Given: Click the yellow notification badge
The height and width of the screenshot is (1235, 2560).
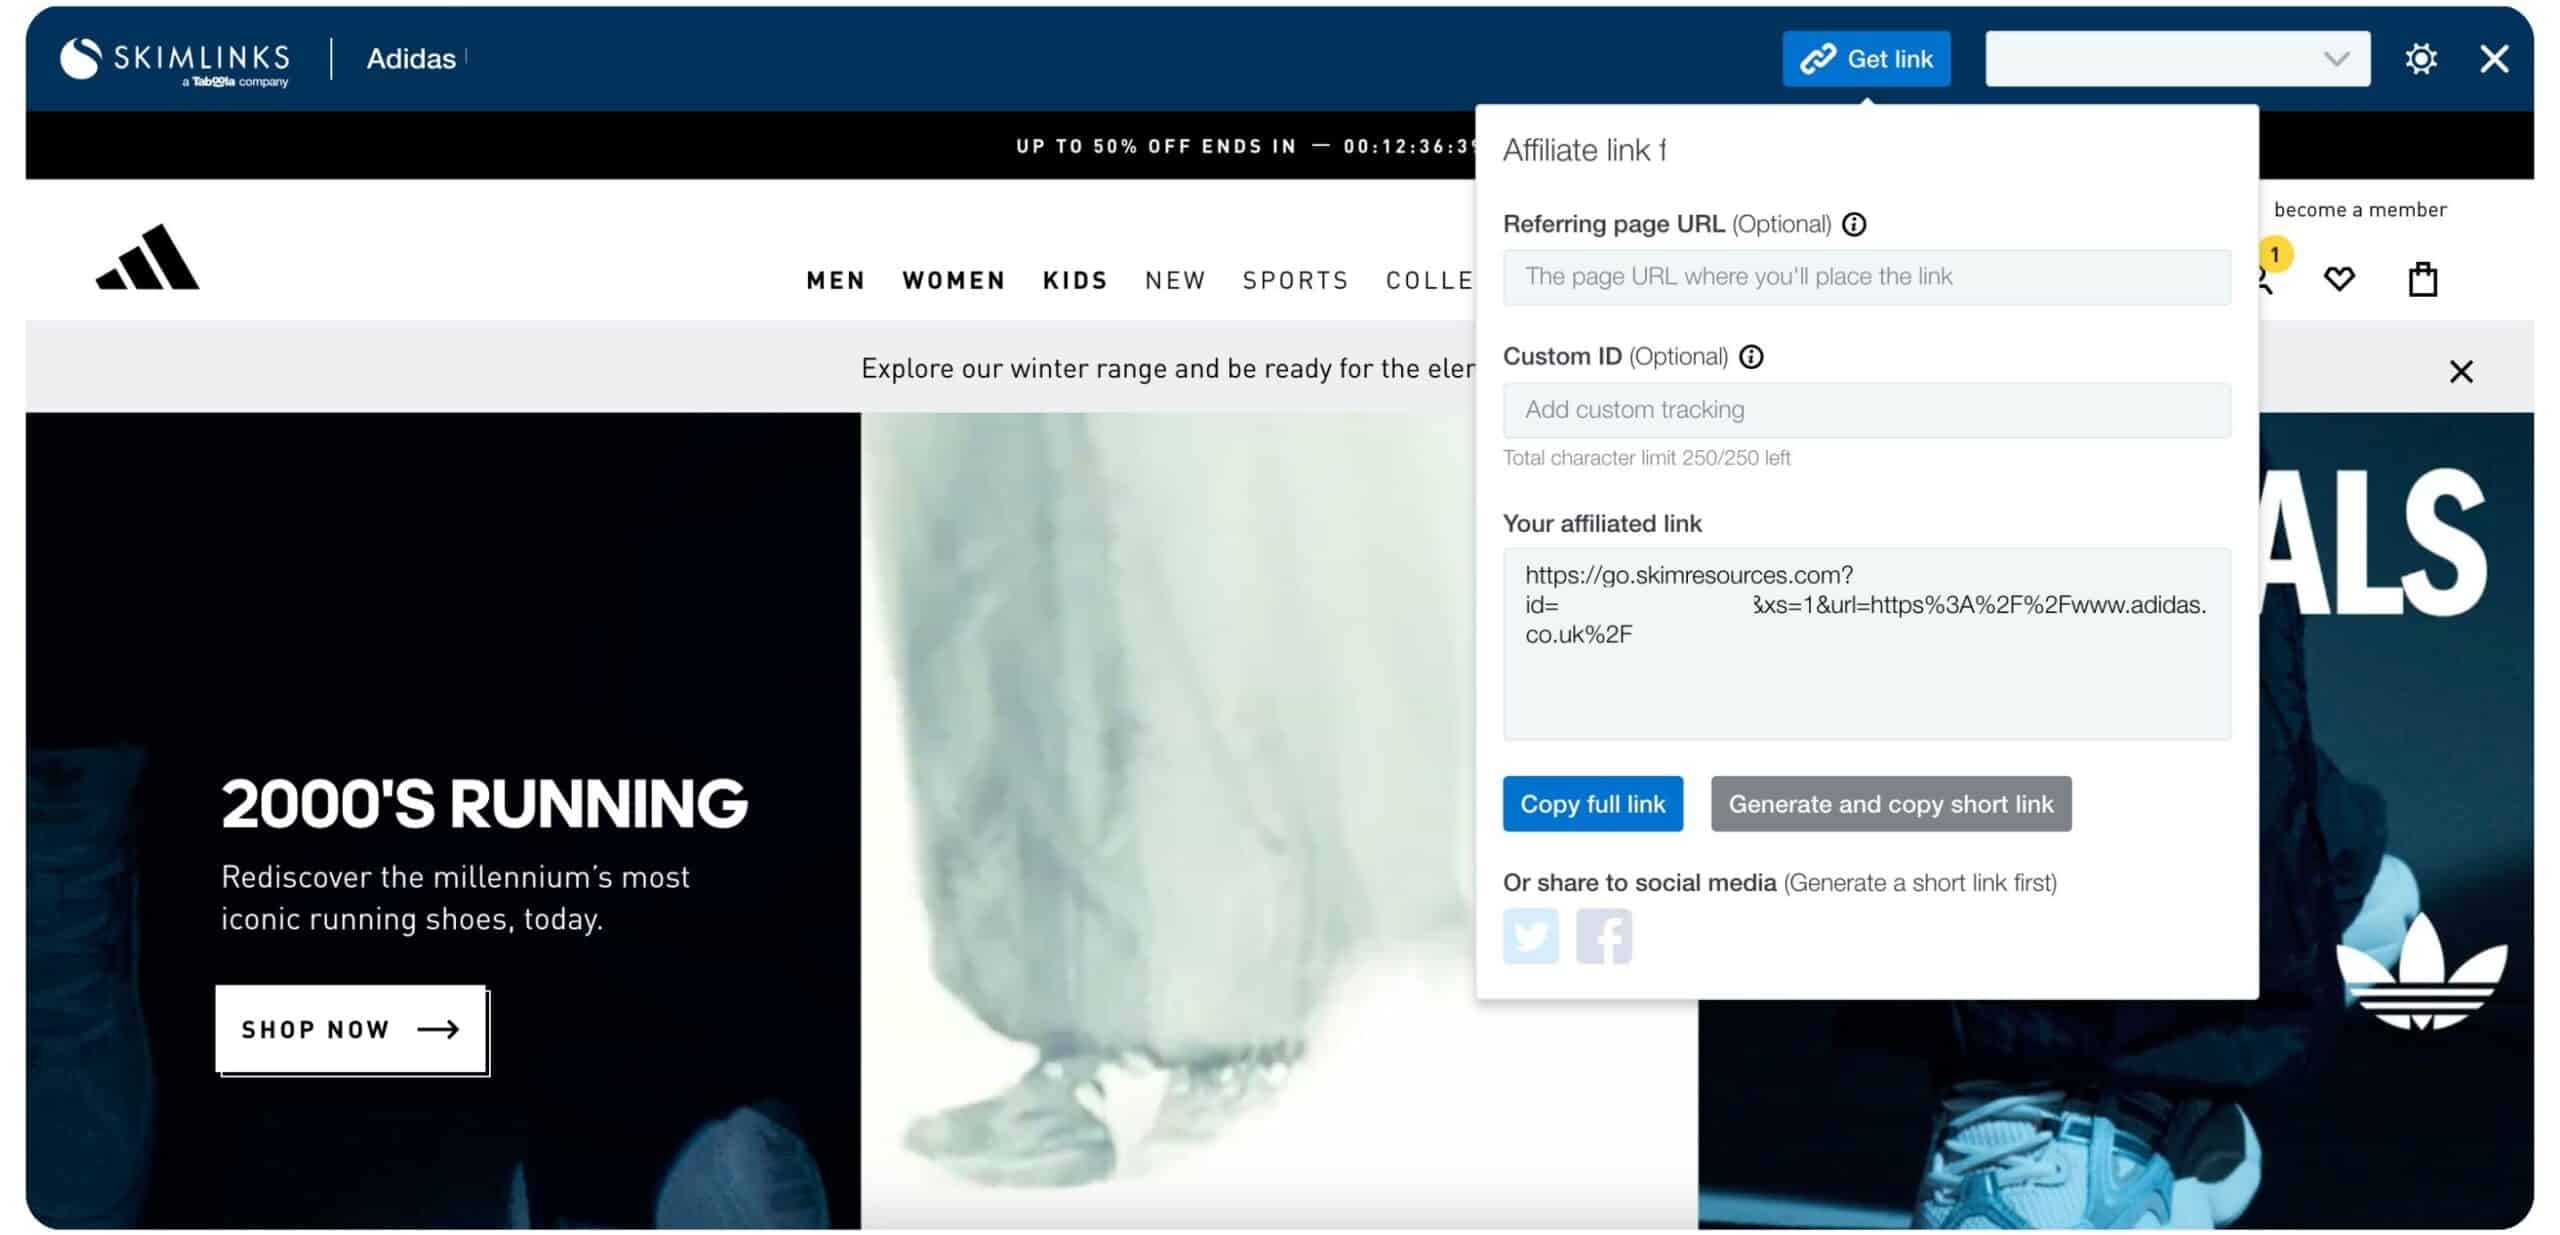Looking at the screenshot, I should coord(2275,254).
